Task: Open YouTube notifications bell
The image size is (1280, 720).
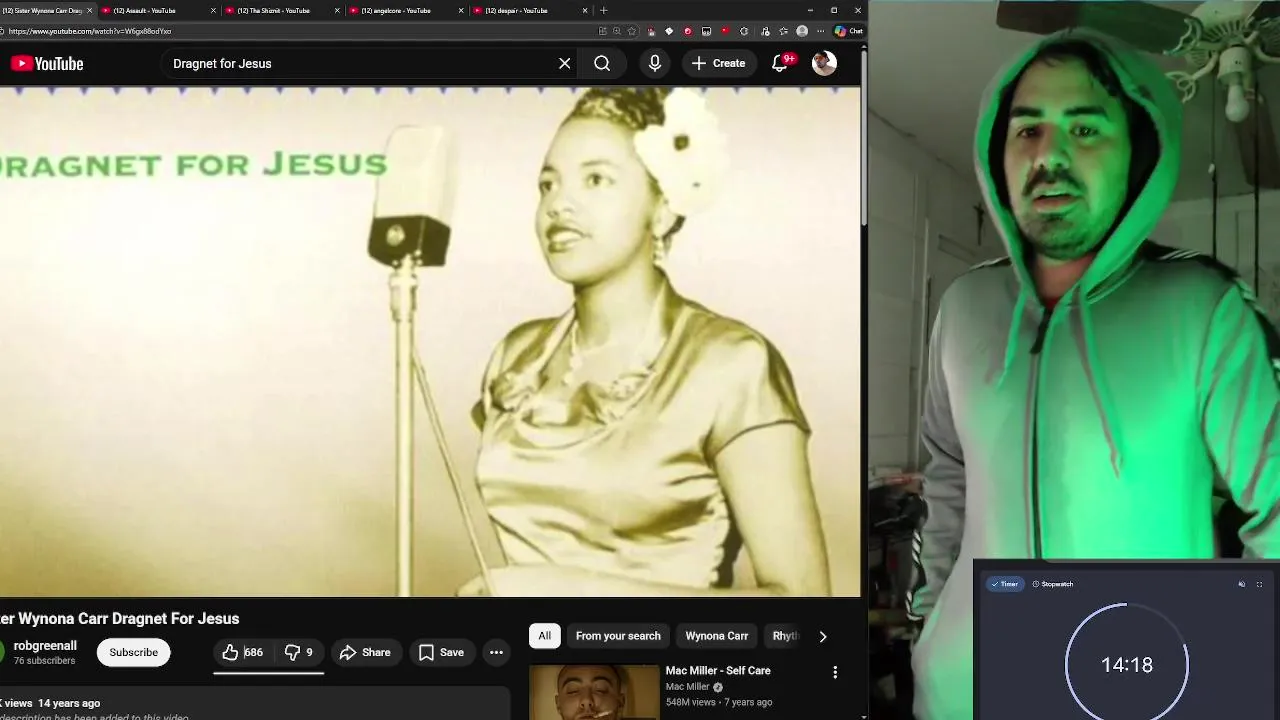Action: [781, 63]
